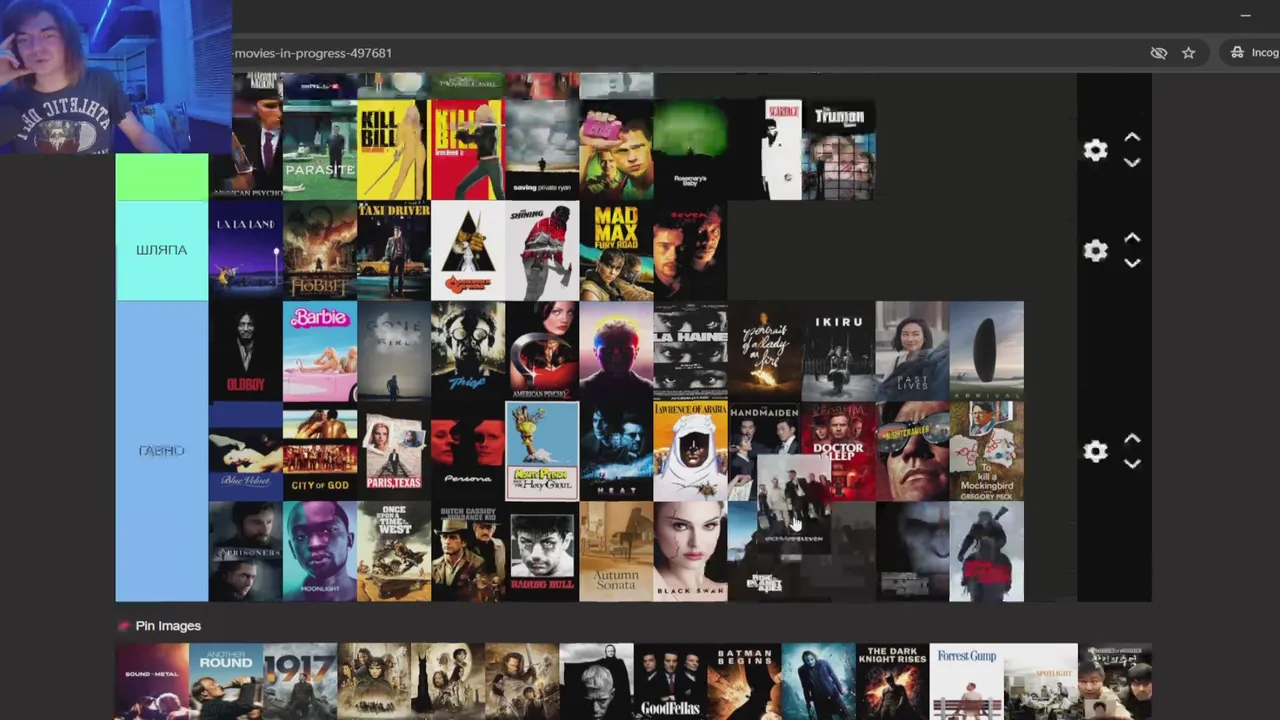Click the browser address bar URL
The height and width of the screenshot is (720, 1280).
click(x=312, y=53)
